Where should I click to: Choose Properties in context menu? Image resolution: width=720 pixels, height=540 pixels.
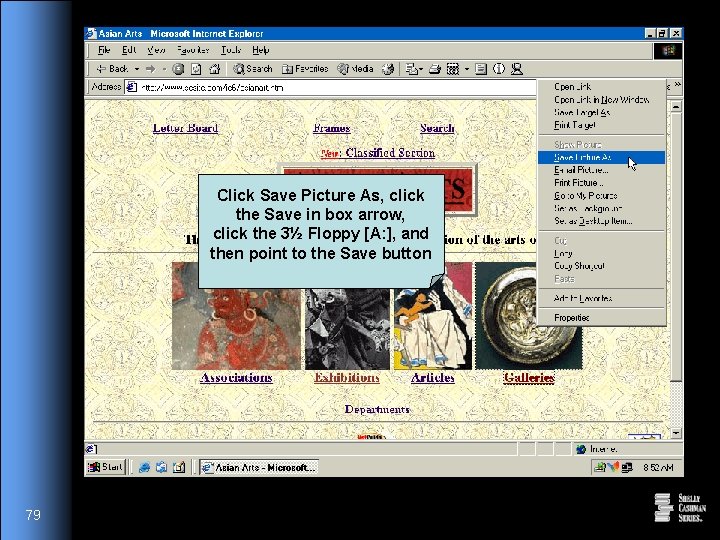pos(601,318)
